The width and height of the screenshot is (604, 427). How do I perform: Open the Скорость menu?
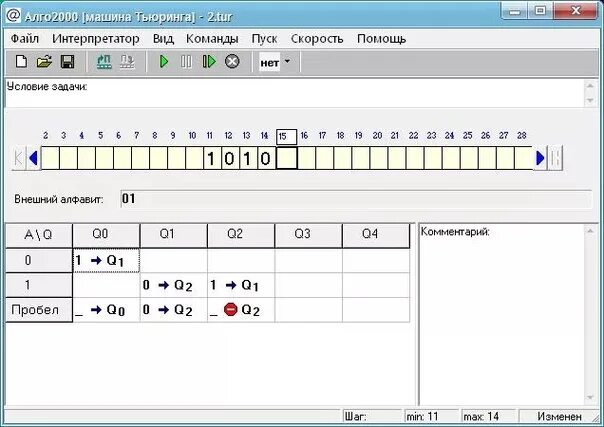[317, 39]
